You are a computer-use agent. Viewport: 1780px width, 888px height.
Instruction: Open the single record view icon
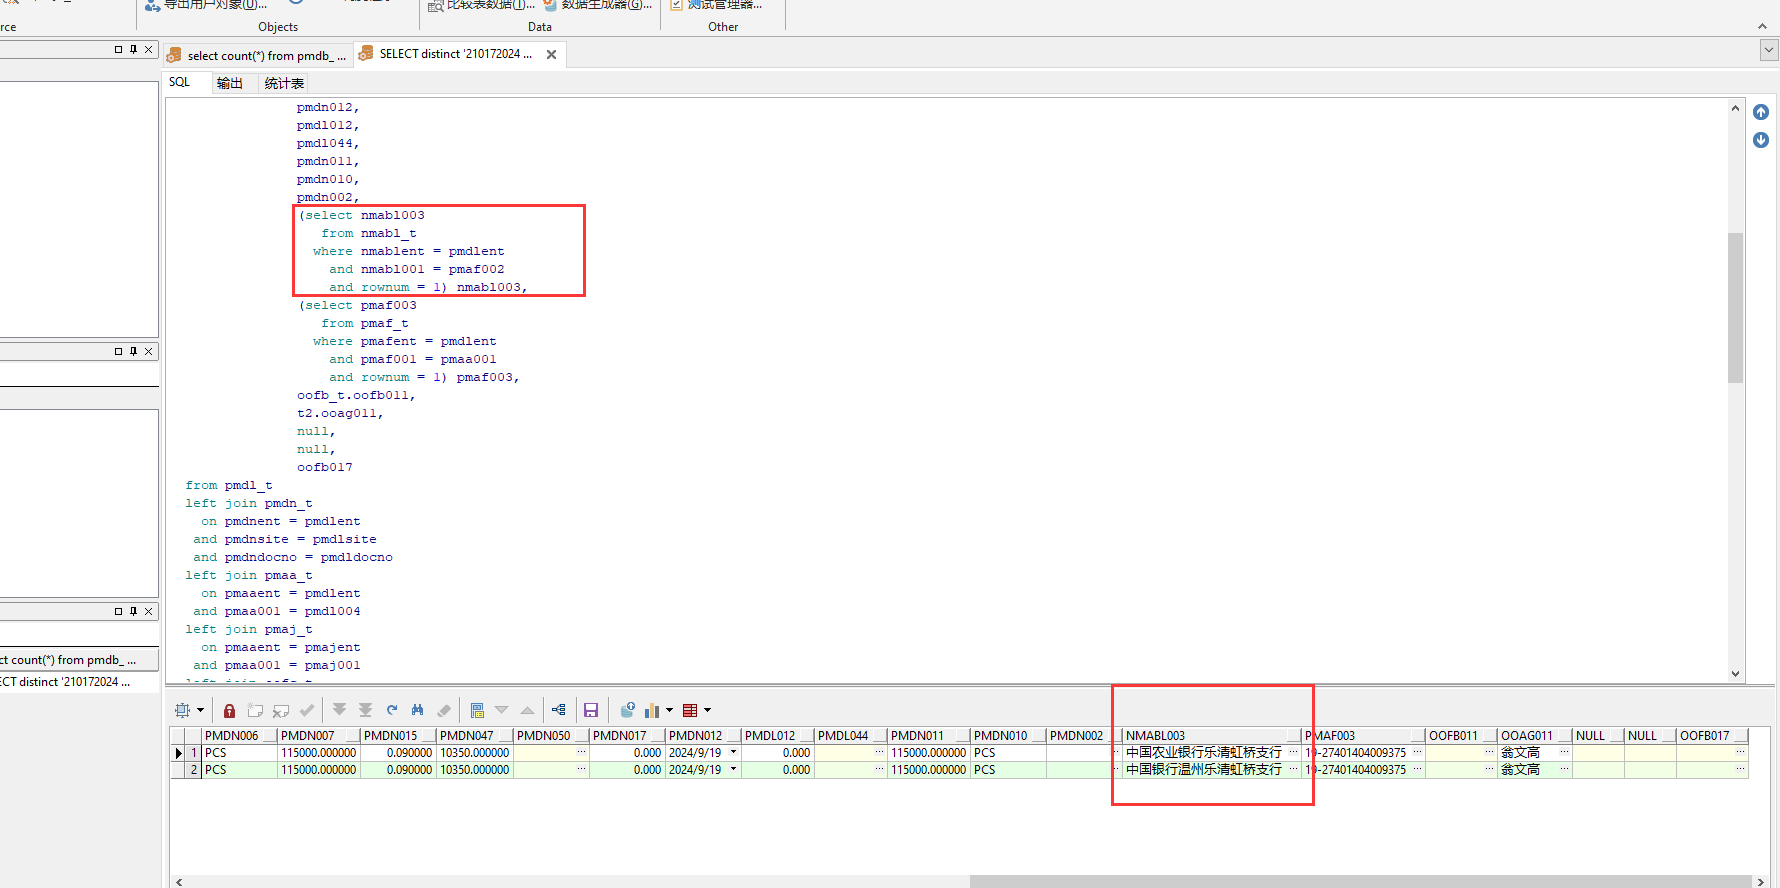477,710
